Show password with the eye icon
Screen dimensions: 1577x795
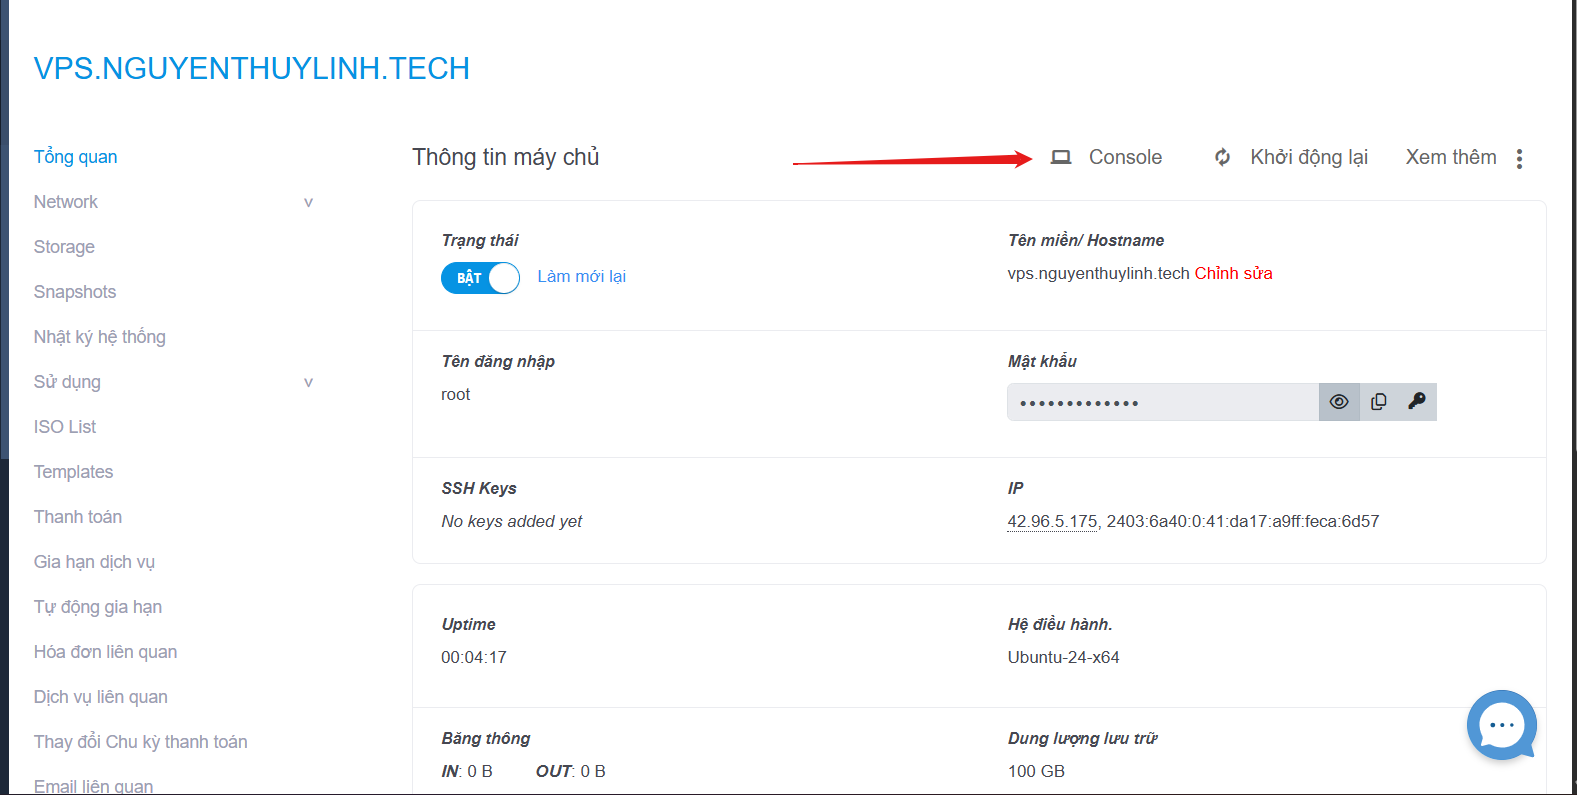(1339, 402)
